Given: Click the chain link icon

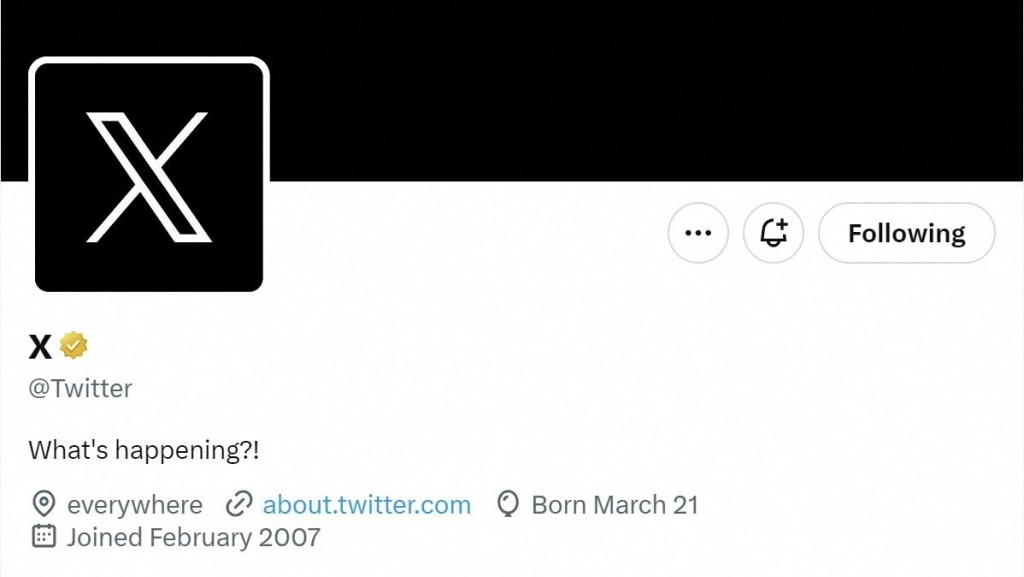Looking at the screenshot, I should point(239,505).
